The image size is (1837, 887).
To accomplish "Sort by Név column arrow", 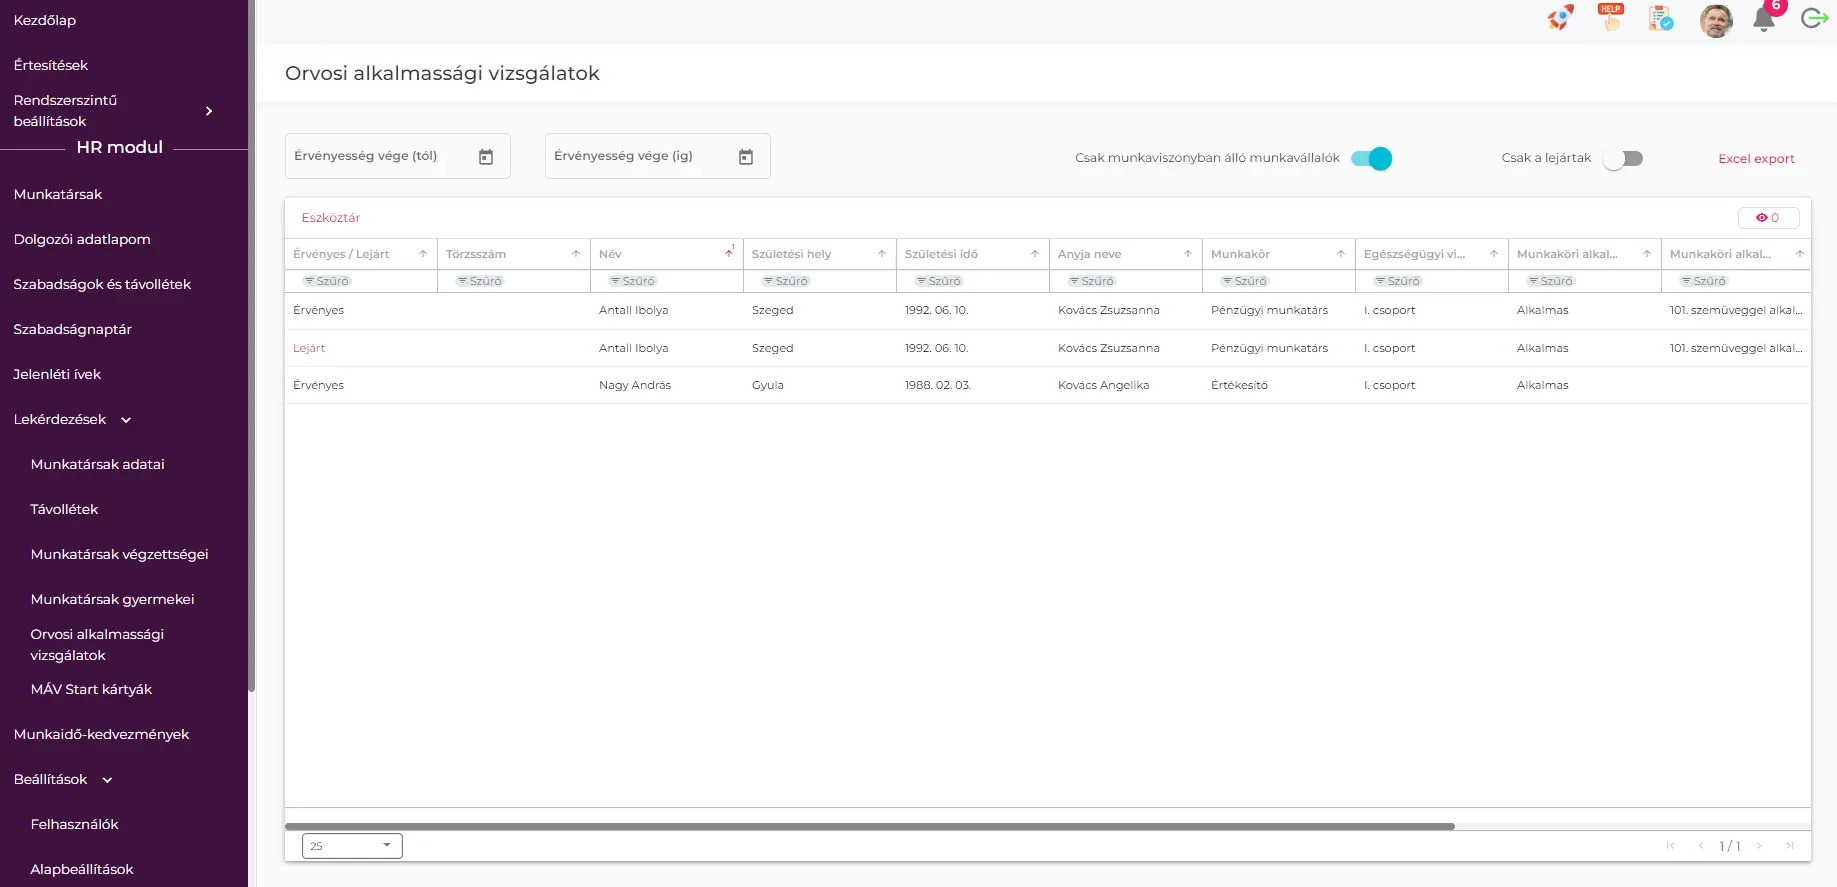I will 729,254.
